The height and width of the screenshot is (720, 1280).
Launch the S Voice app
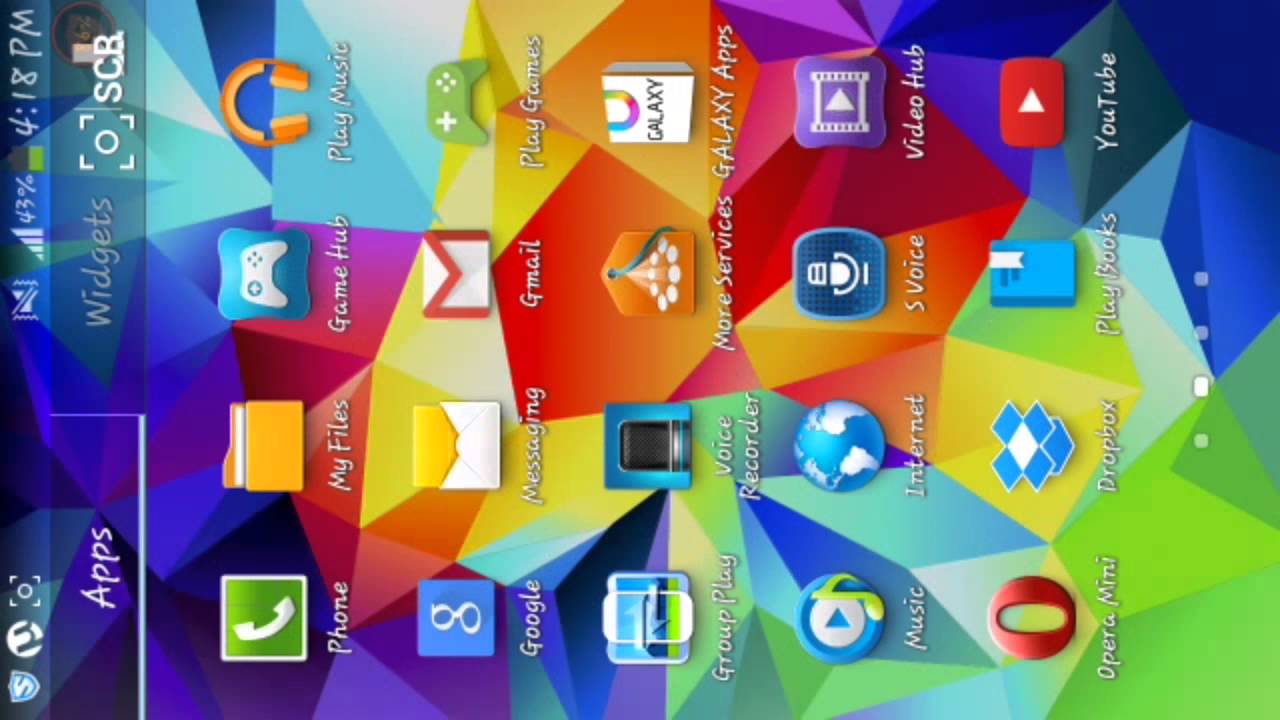pyautogui.click(x=840, y=274)
